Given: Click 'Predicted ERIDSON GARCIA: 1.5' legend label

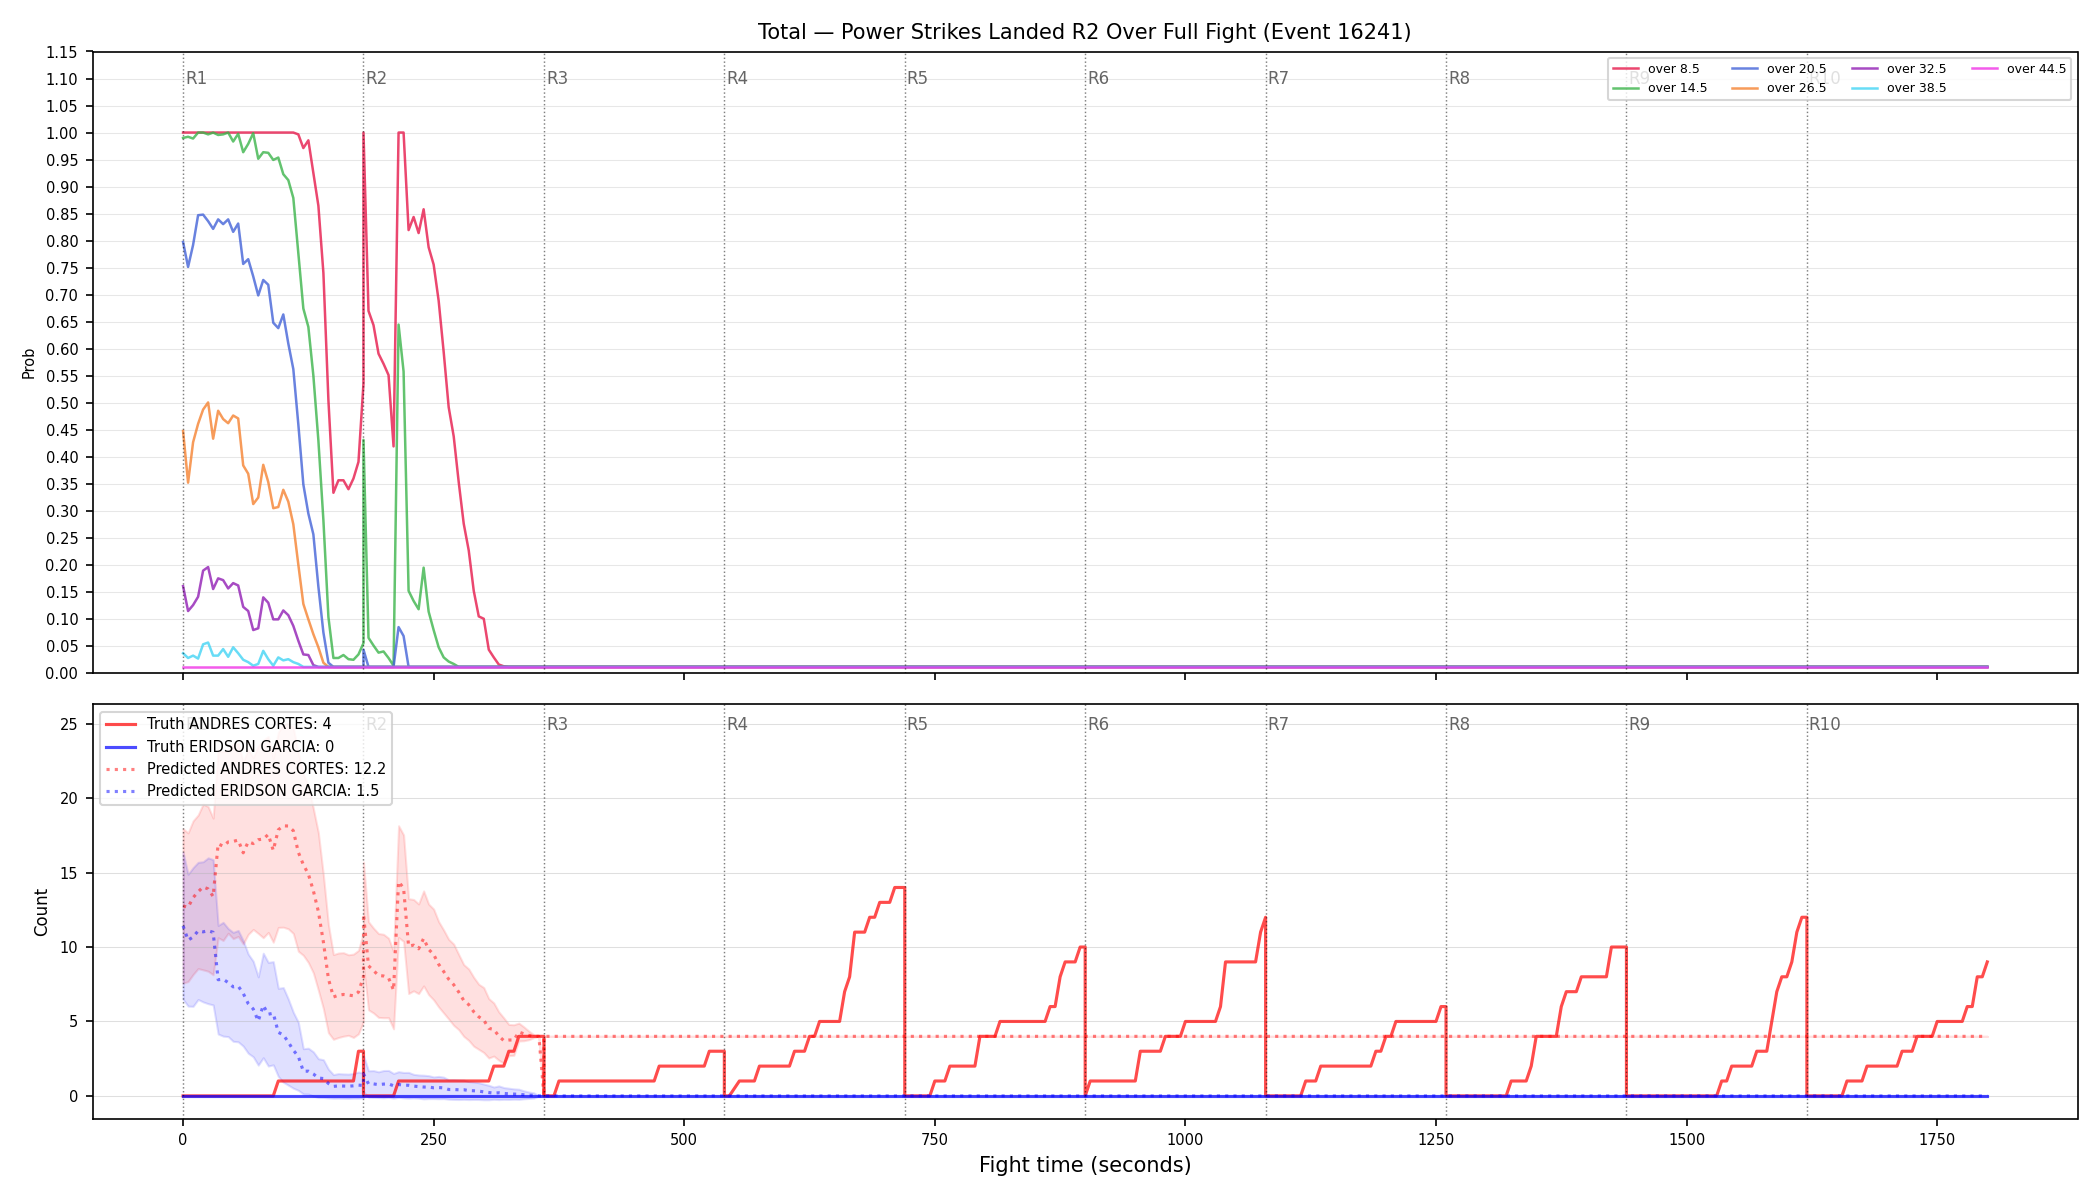Looking at the screenshot, I should [263, 791].
